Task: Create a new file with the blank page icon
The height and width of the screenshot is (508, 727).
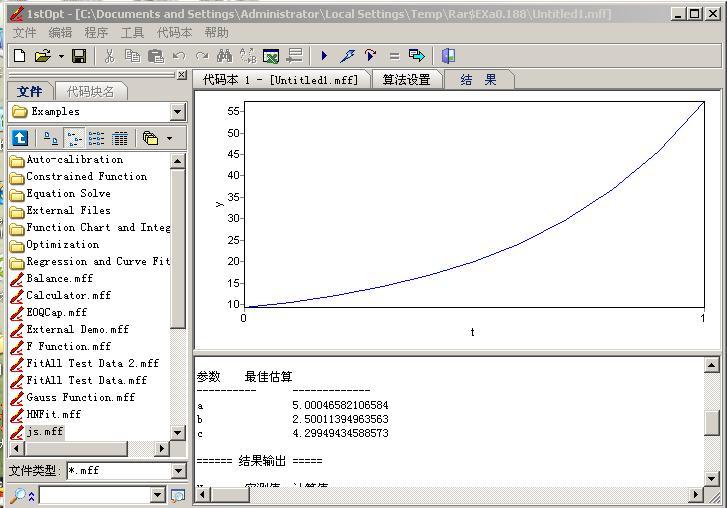Action: [19, 56]
